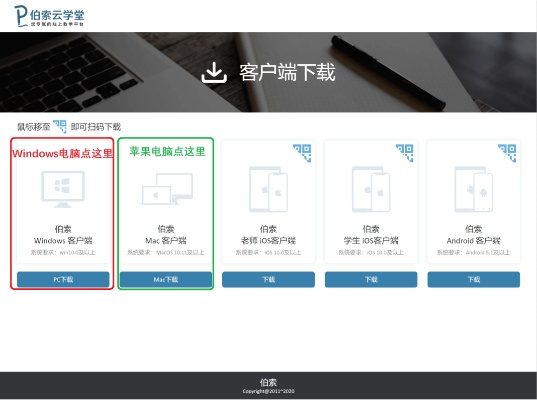This screenshot has height=400, width=537.
Task: Download the Android 客户端
Action: pos(474,279)
